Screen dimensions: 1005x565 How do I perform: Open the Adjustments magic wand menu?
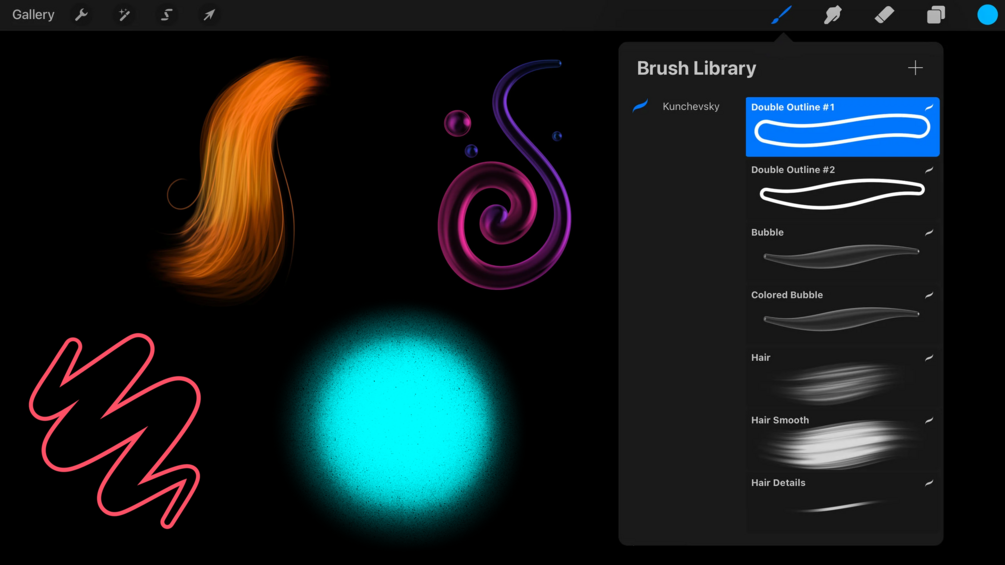coord(124,15)
